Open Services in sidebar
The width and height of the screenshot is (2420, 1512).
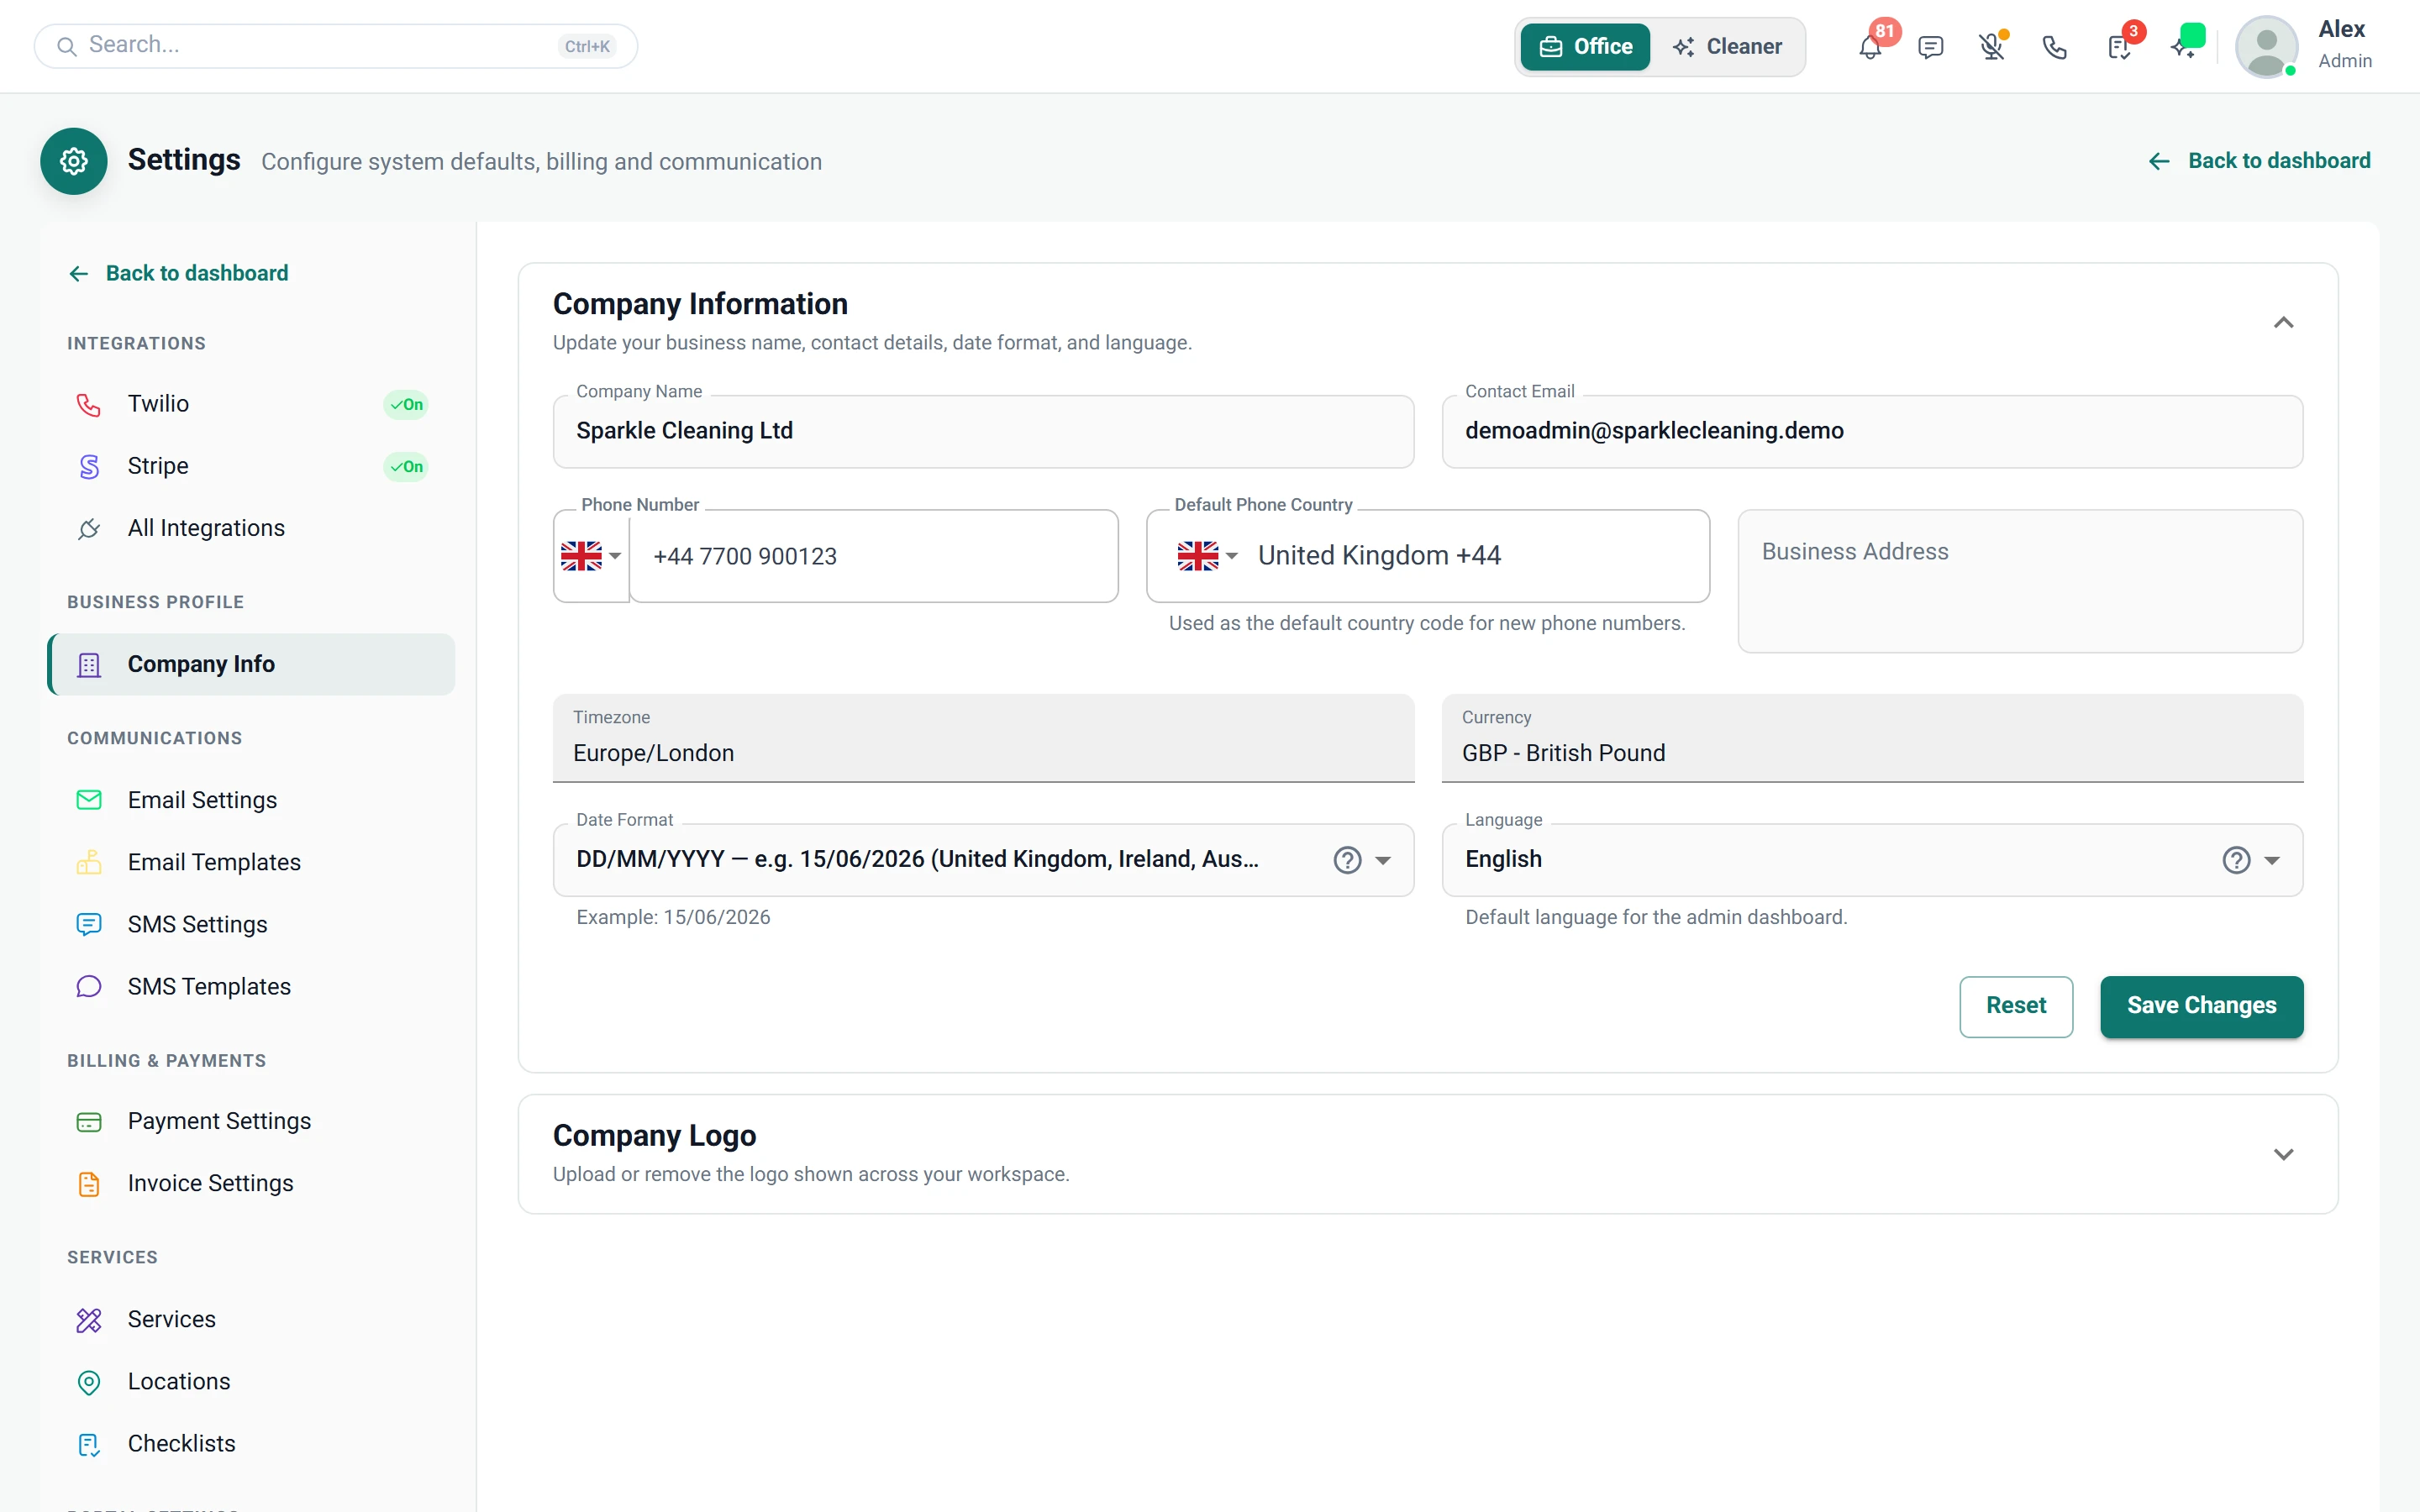(251, 1319)
